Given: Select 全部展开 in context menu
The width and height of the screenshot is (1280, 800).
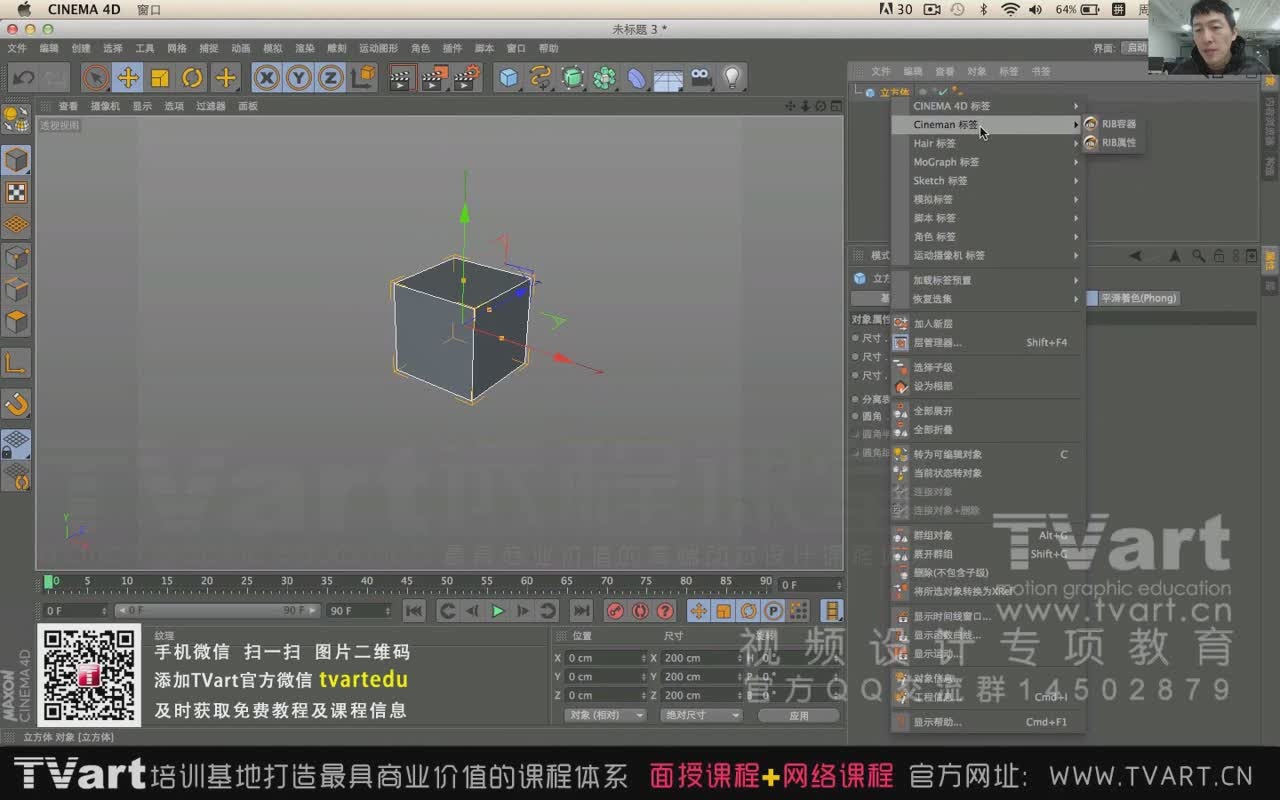Looking at the screenshot, I should click(988, 411).
